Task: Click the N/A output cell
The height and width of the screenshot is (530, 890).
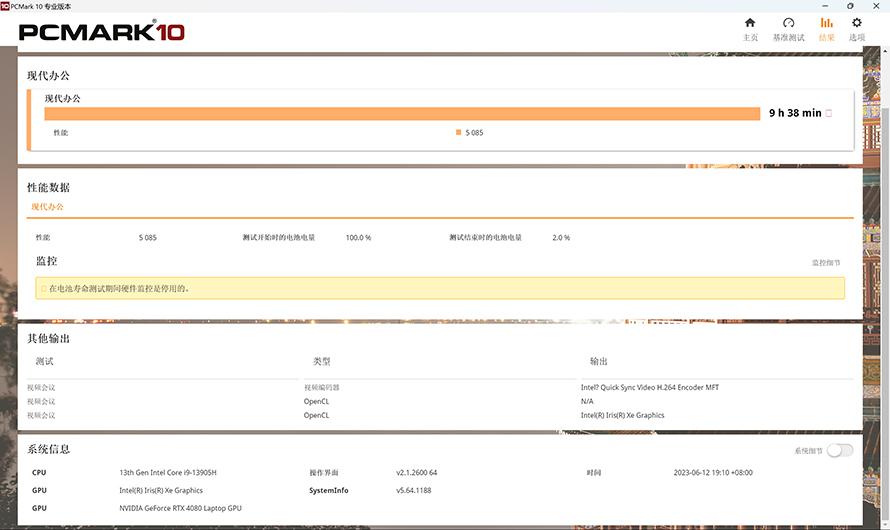Action: pos(587,401)
